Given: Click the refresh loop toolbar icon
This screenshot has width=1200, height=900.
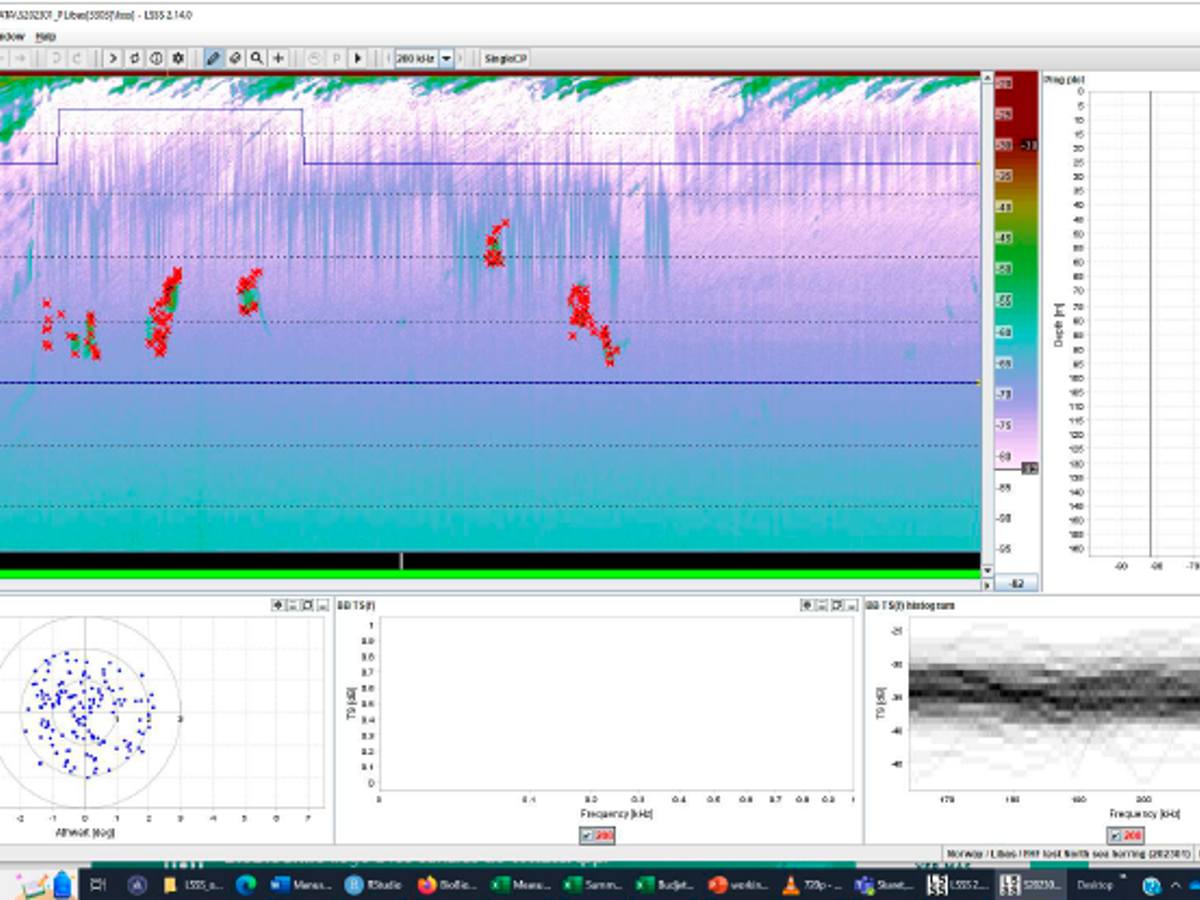Looking at the screenshot, I should (x=135, y=58).
